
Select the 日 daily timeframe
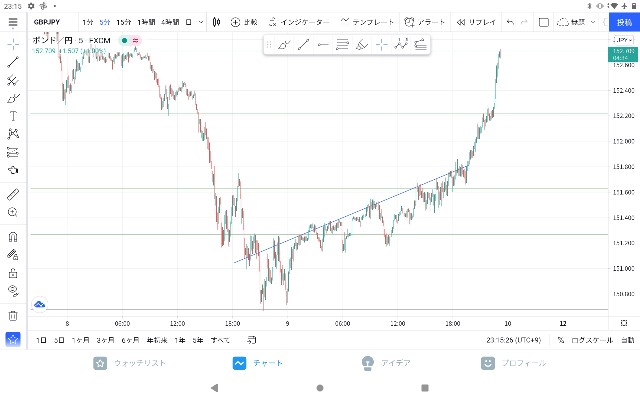click(189, 22)
